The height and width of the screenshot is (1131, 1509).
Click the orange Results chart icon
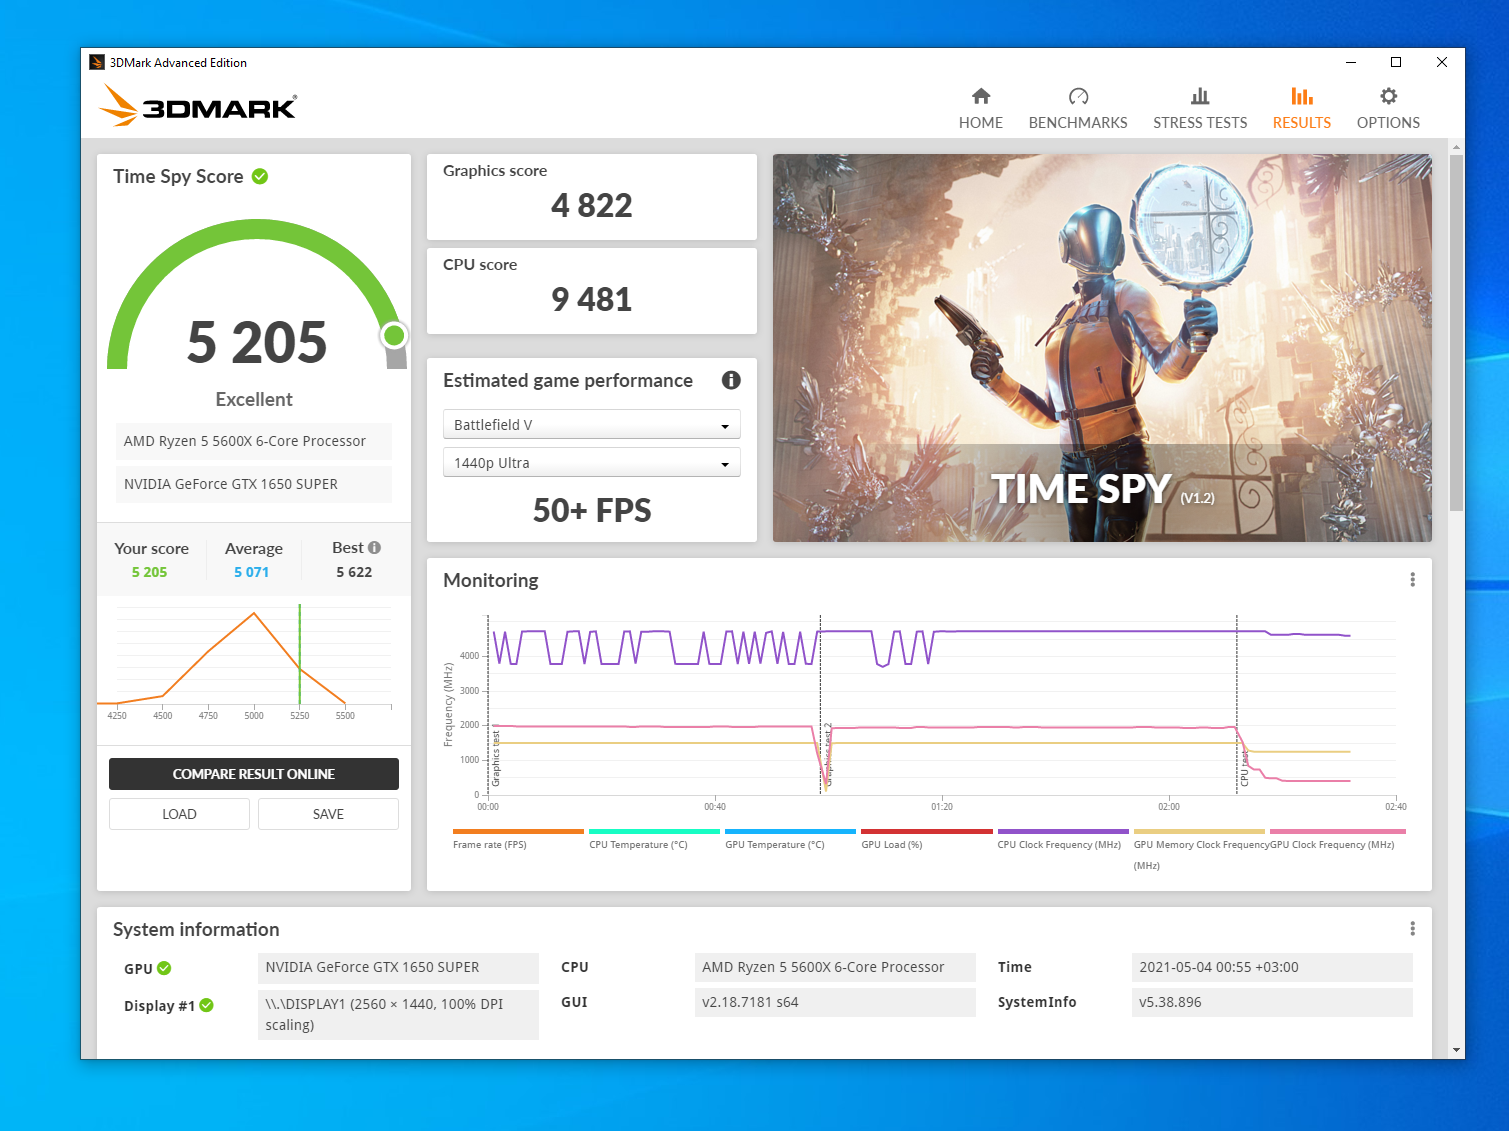(1302, 96)
